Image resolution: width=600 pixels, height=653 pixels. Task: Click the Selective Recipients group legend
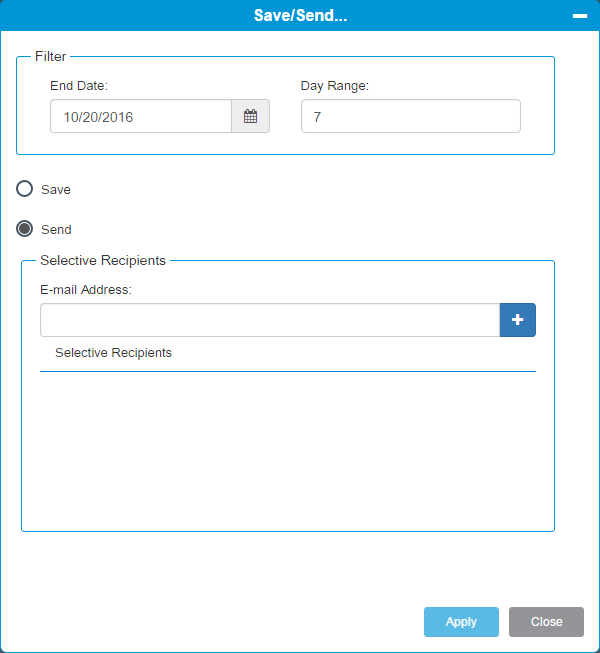click(103, 260)
